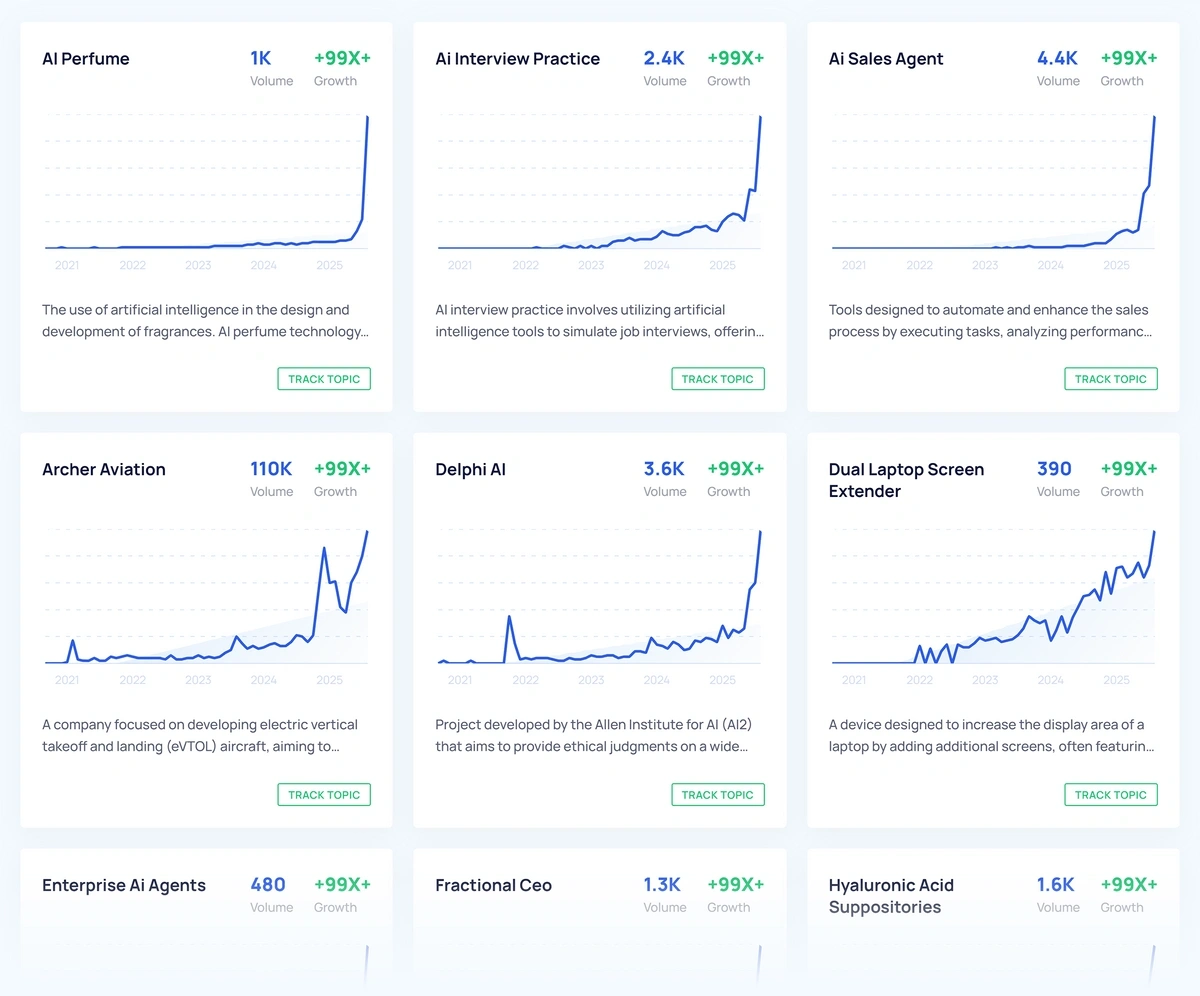This screenshot has height=996, width=1200.
Task: Open the Fractional Ceo topic
Action: click(x=493, y=885)
